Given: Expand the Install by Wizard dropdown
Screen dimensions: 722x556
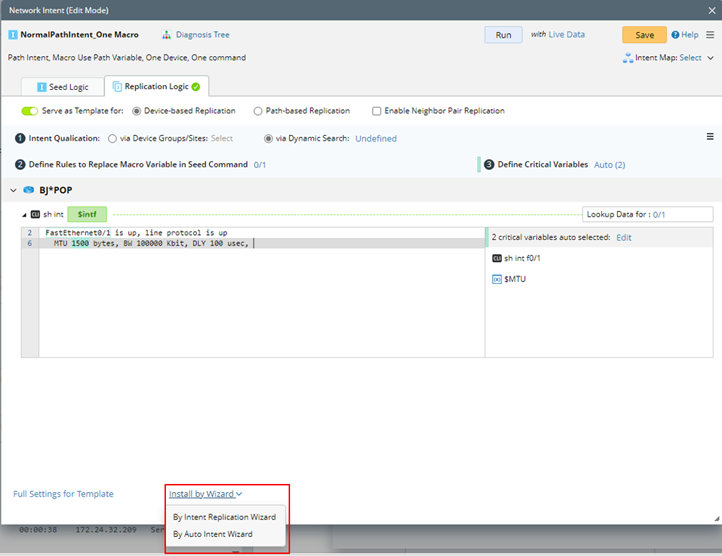Looking at the screenshot, I should coord(205,494).
